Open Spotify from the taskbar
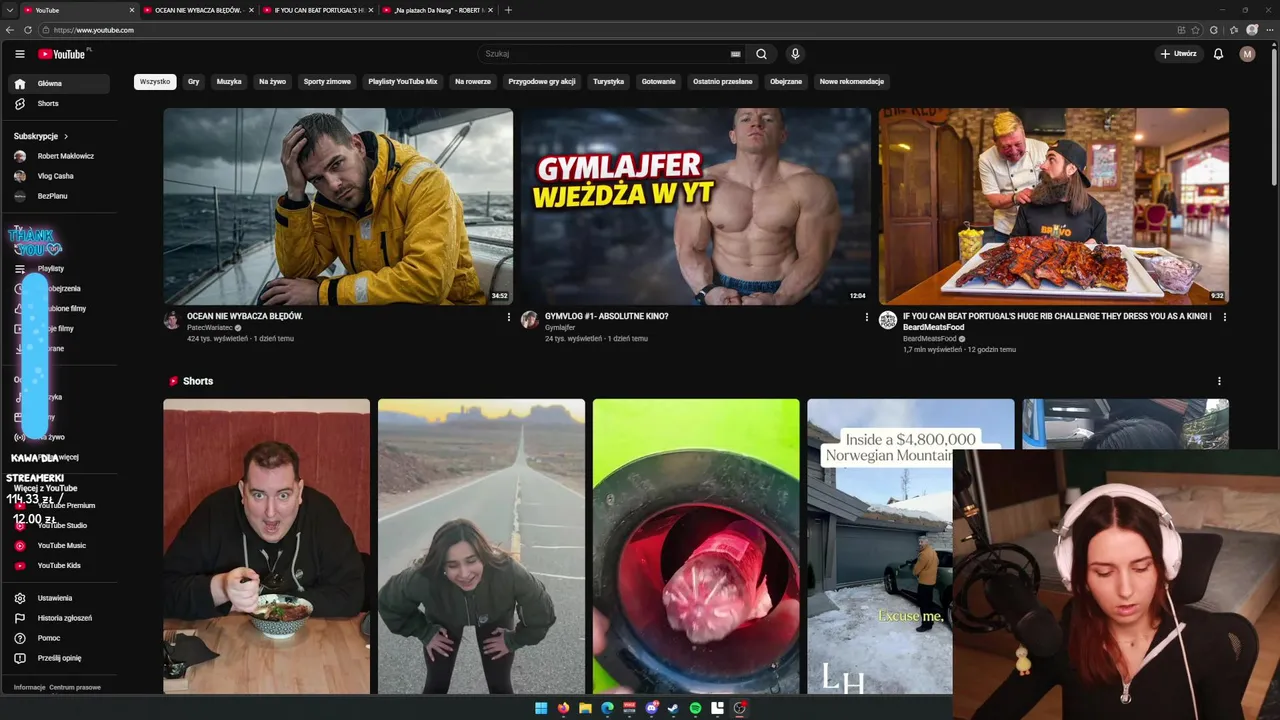The height and width of the screenshot is (720, 1280). pos(695,708)
